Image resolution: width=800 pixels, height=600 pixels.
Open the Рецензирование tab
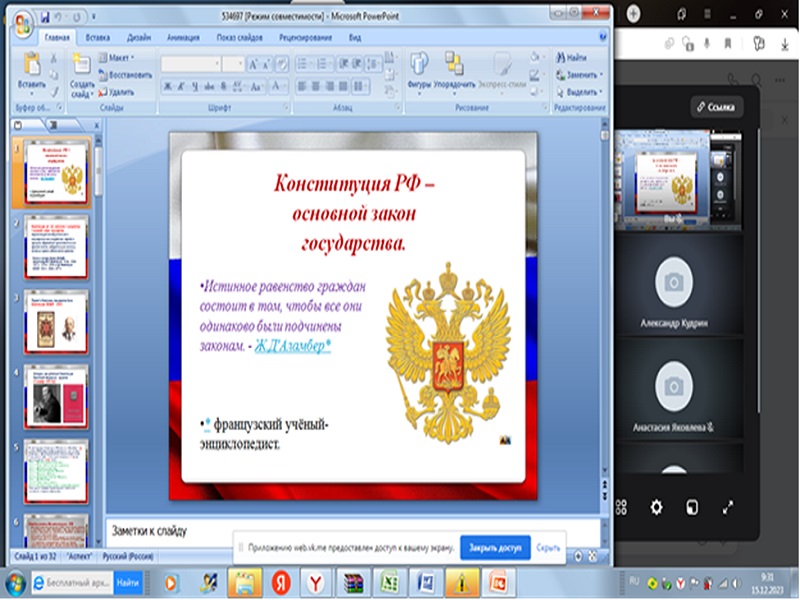305,37
